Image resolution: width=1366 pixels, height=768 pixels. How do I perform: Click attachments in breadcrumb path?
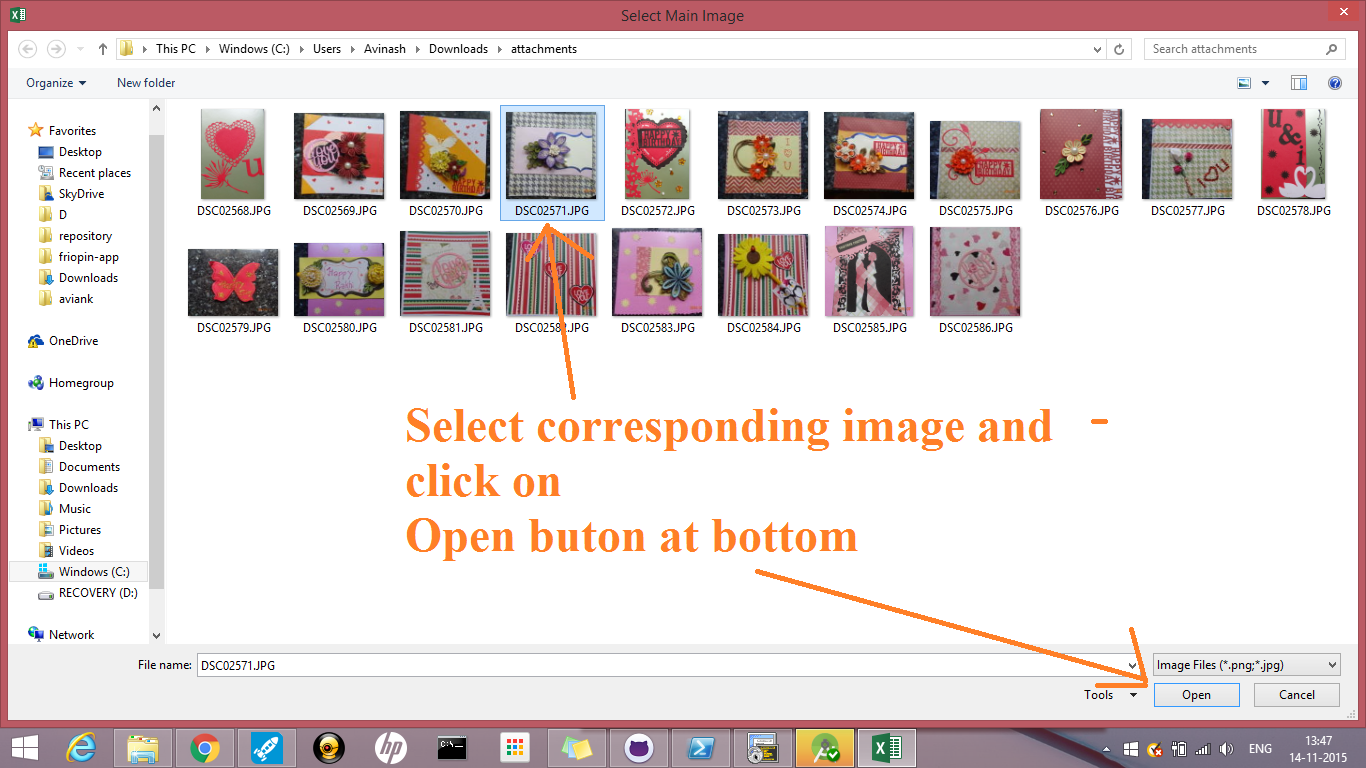click(x=544, y=49)
